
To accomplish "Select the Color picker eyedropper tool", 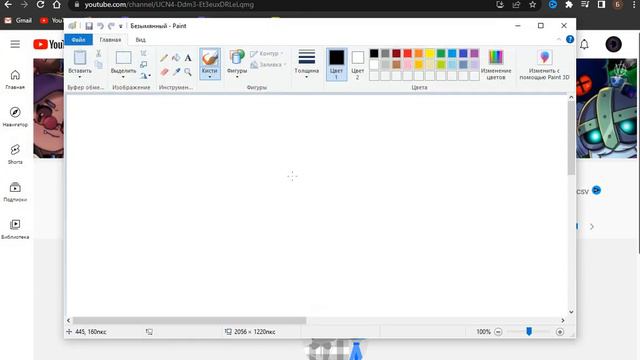I will (x=176, y=72).
